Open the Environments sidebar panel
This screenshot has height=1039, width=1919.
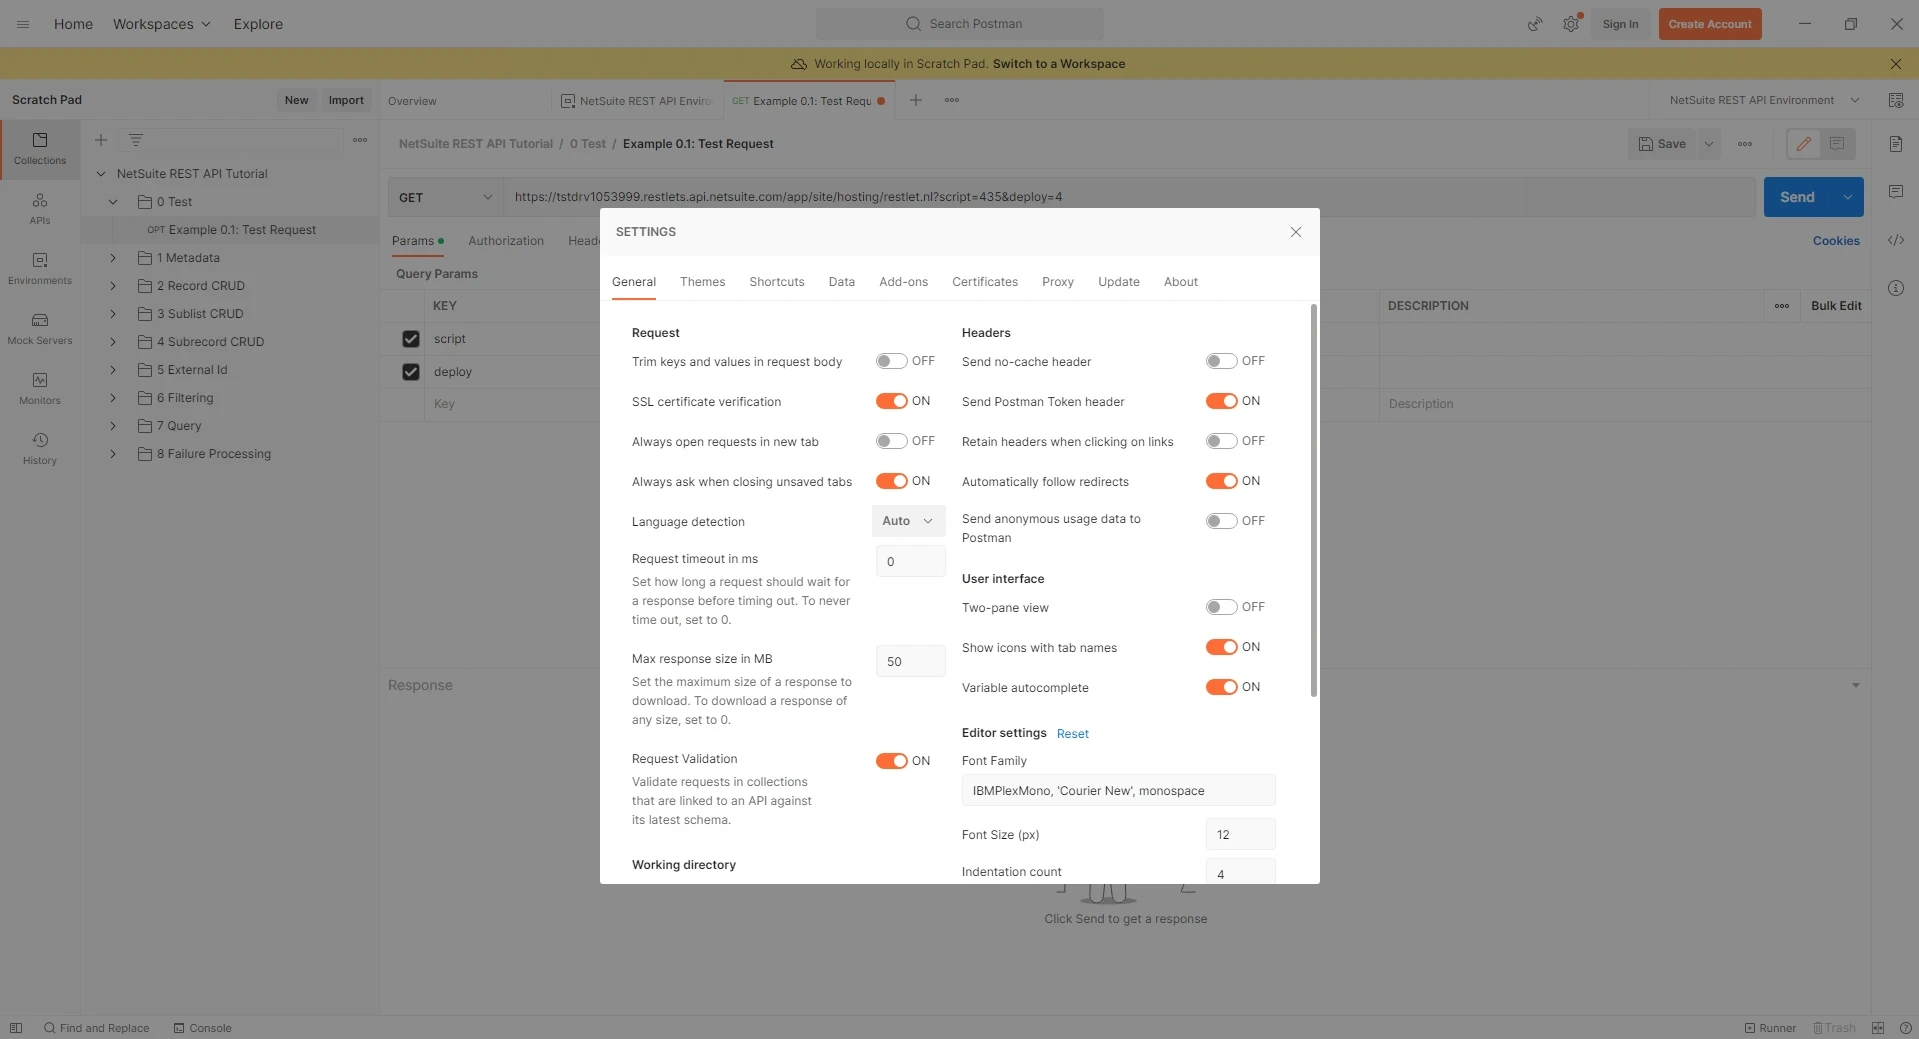click(x=40, y=269)
